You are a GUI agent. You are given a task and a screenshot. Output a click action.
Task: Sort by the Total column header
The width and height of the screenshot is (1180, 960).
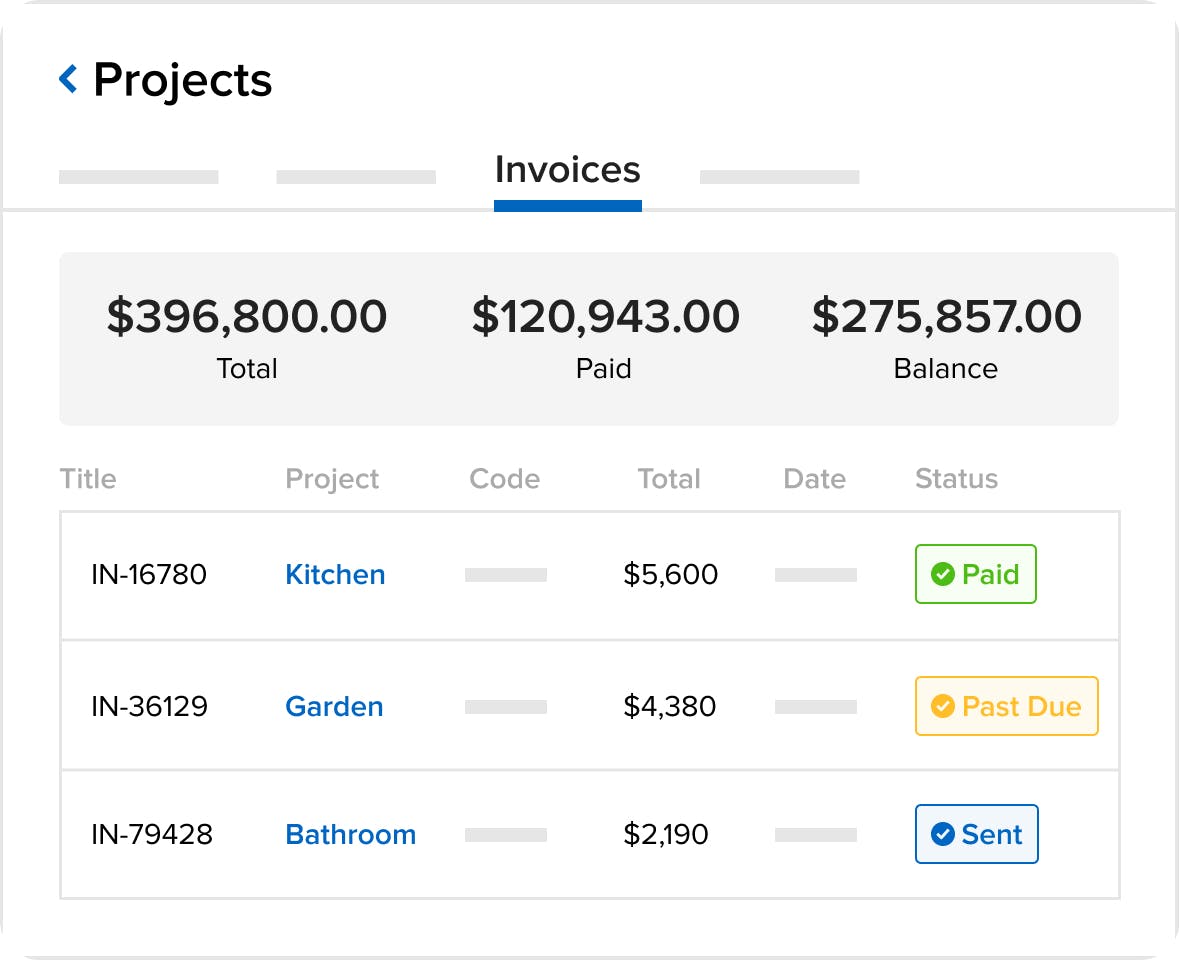point(669,478)
